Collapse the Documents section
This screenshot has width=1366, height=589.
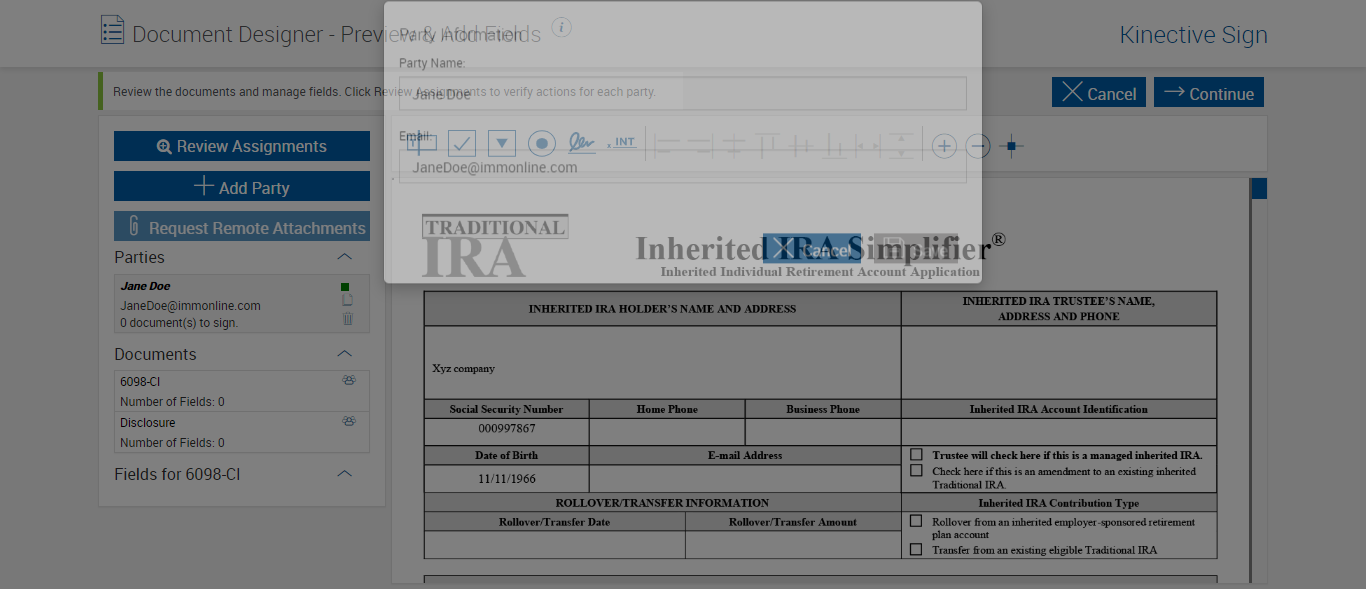pyautogui.click(x=344, y=354)
